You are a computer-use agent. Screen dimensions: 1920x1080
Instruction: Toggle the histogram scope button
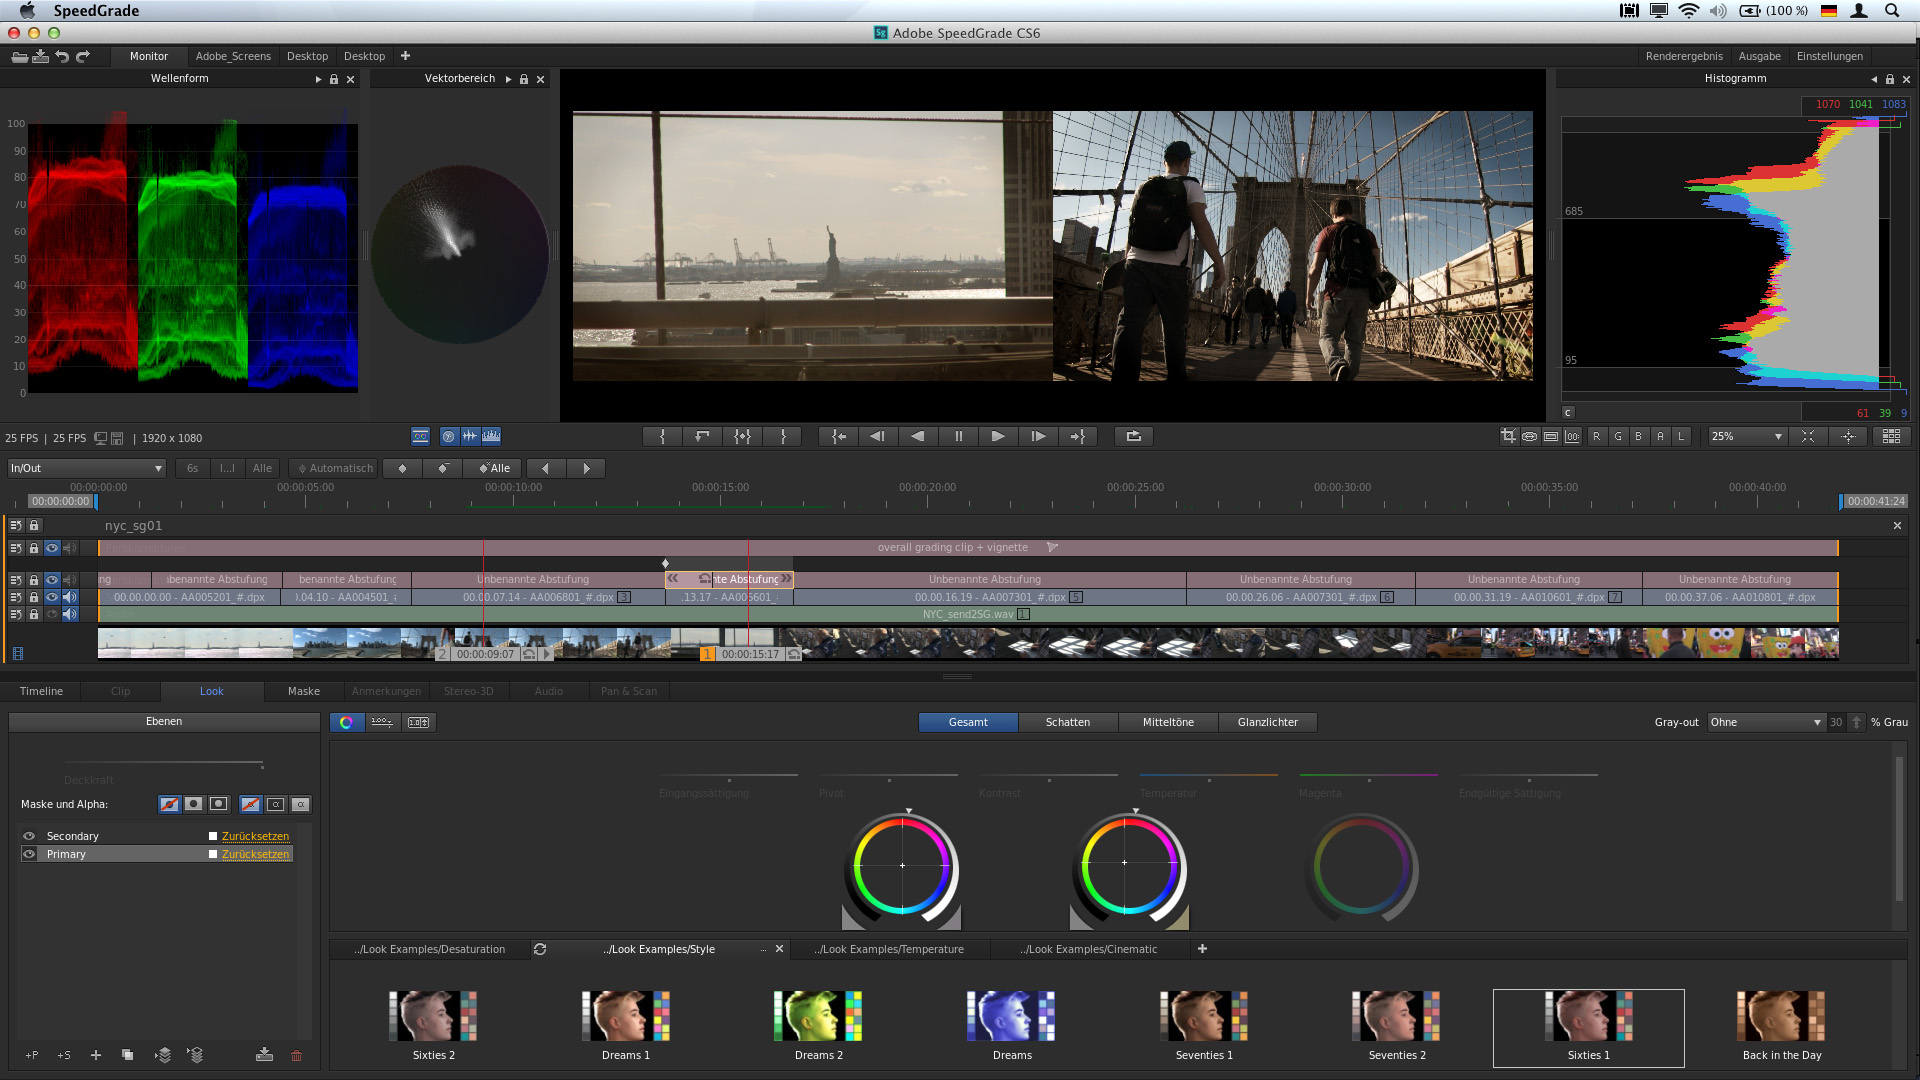(491, 436)
